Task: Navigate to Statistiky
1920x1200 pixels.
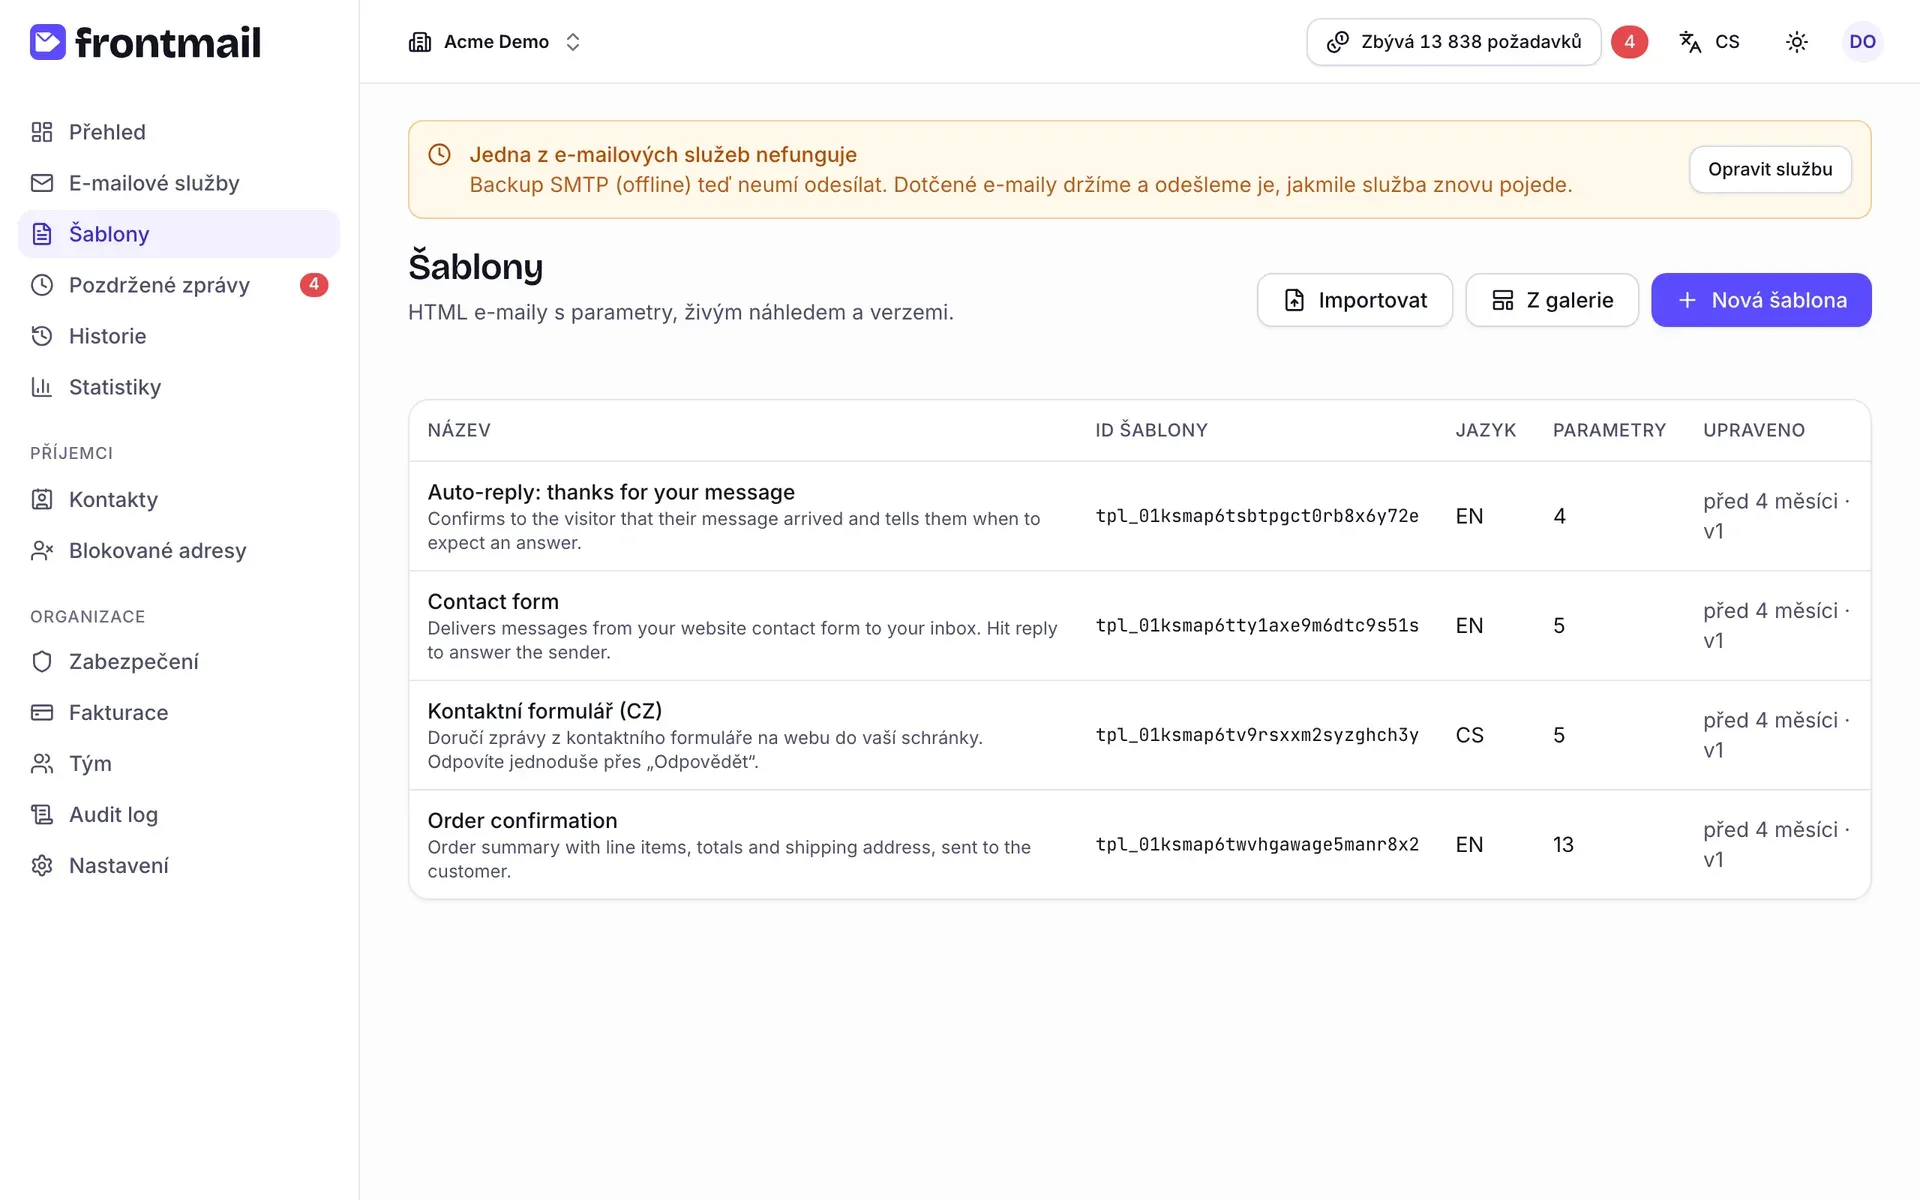Action: click(x=179, y=387)
